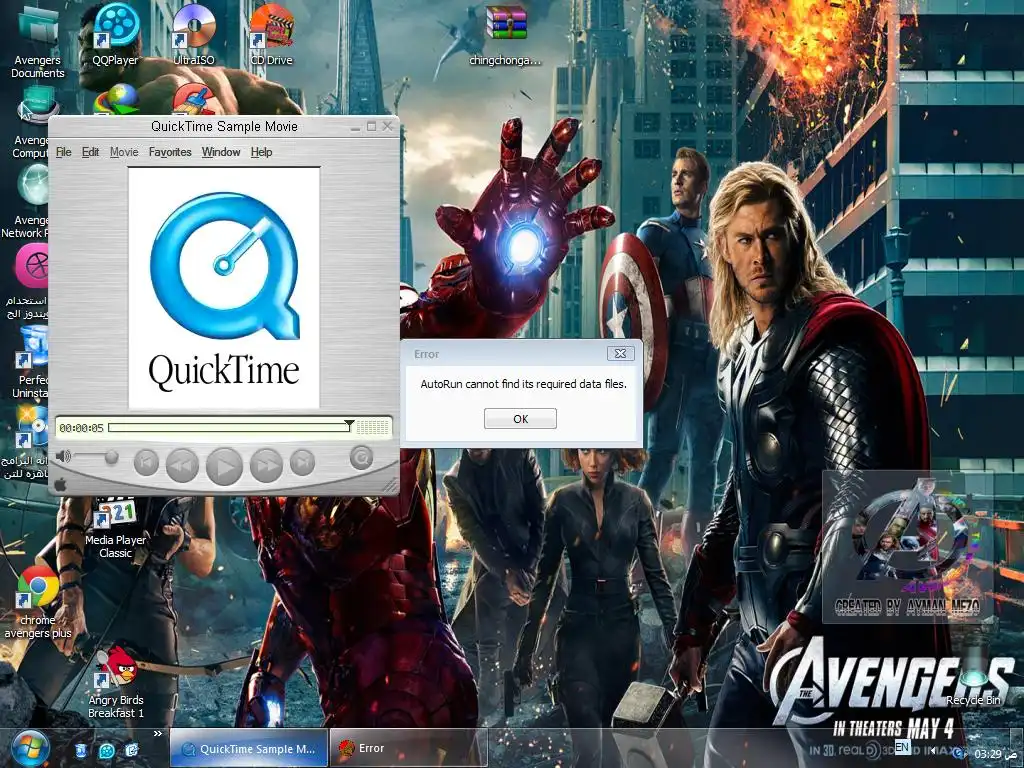This screenshot has width=1024, height=768.
Task: Click the QuickTime Q button in player
Action: (x=361, y=458)
